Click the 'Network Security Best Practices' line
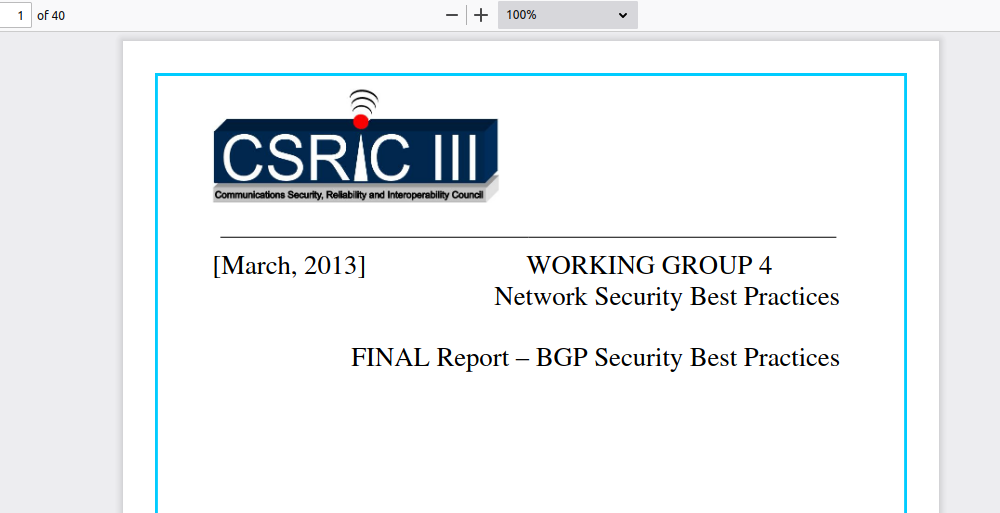 [666, 297]
